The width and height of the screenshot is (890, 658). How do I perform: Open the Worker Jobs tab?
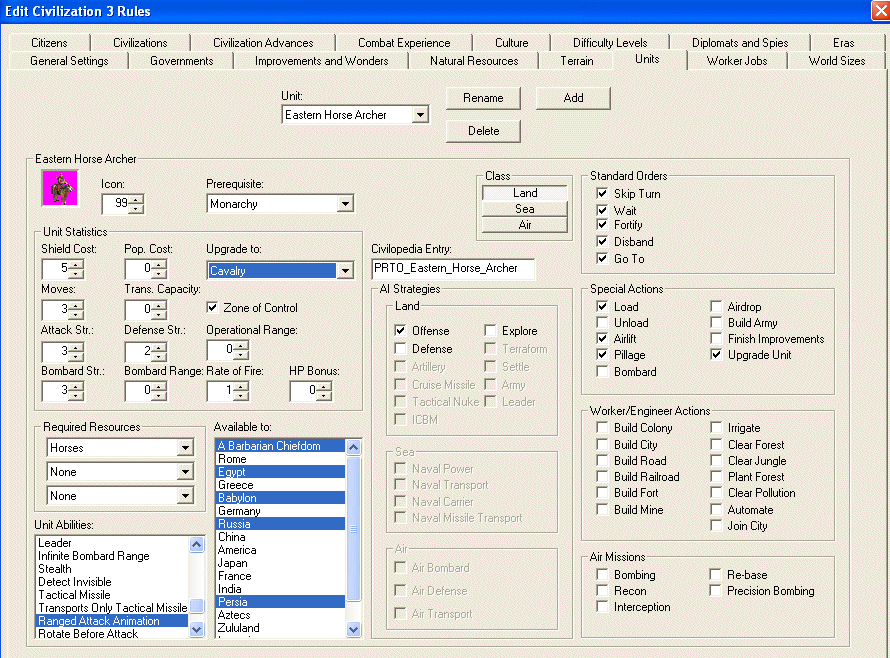click(737, 61)
